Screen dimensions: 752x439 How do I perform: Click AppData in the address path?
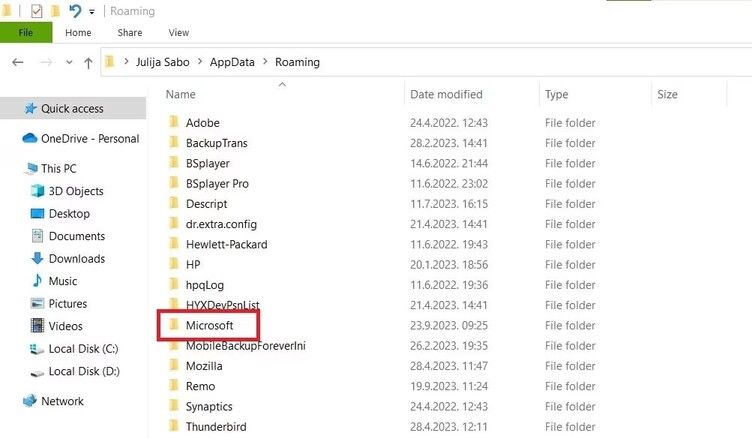232,62
